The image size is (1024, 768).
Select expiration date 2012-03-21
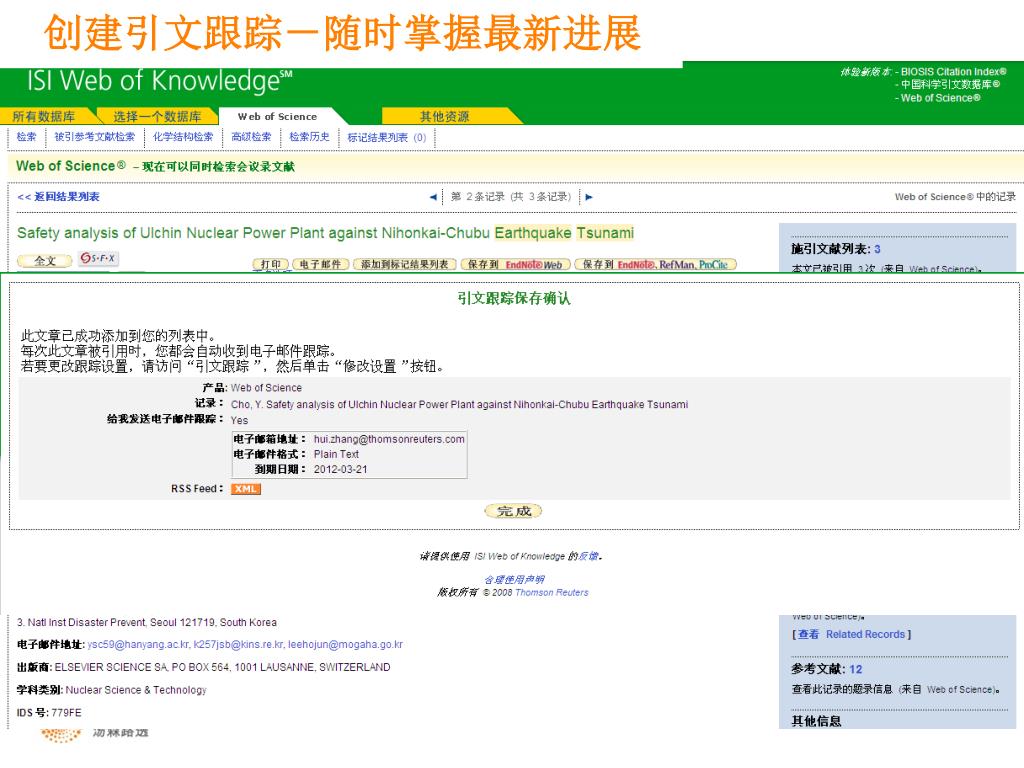pos(340,470)
